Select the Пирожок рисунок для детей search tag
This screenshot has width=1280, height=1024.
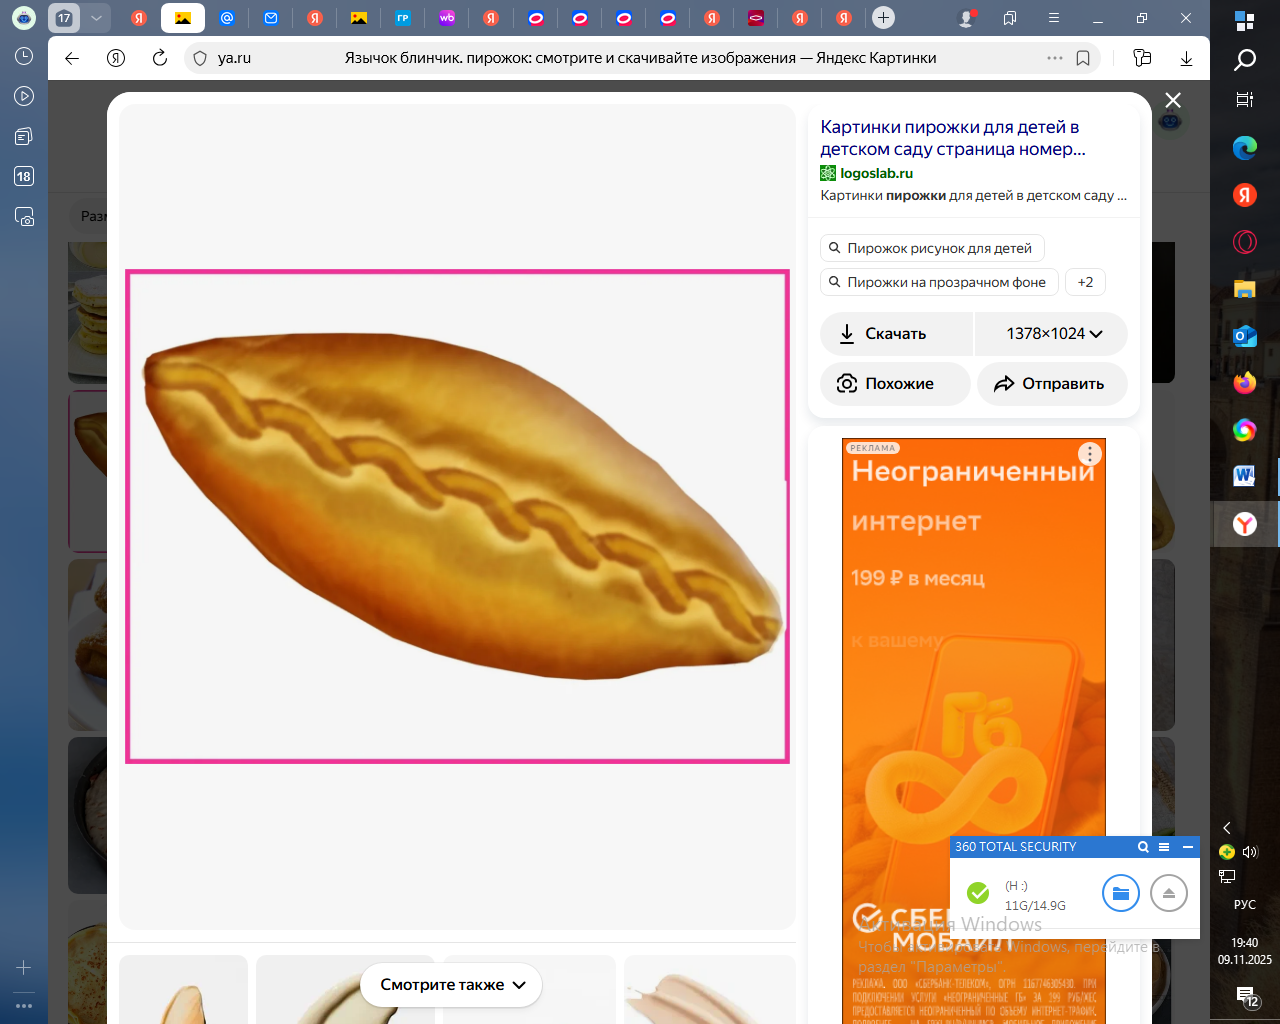(x=932, y=248)
